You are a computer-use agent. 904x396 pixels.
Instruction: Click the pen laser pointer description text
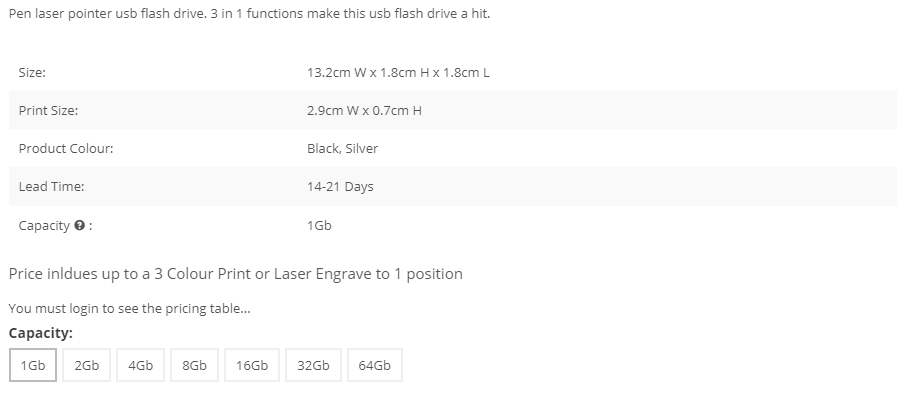(250, 14)
